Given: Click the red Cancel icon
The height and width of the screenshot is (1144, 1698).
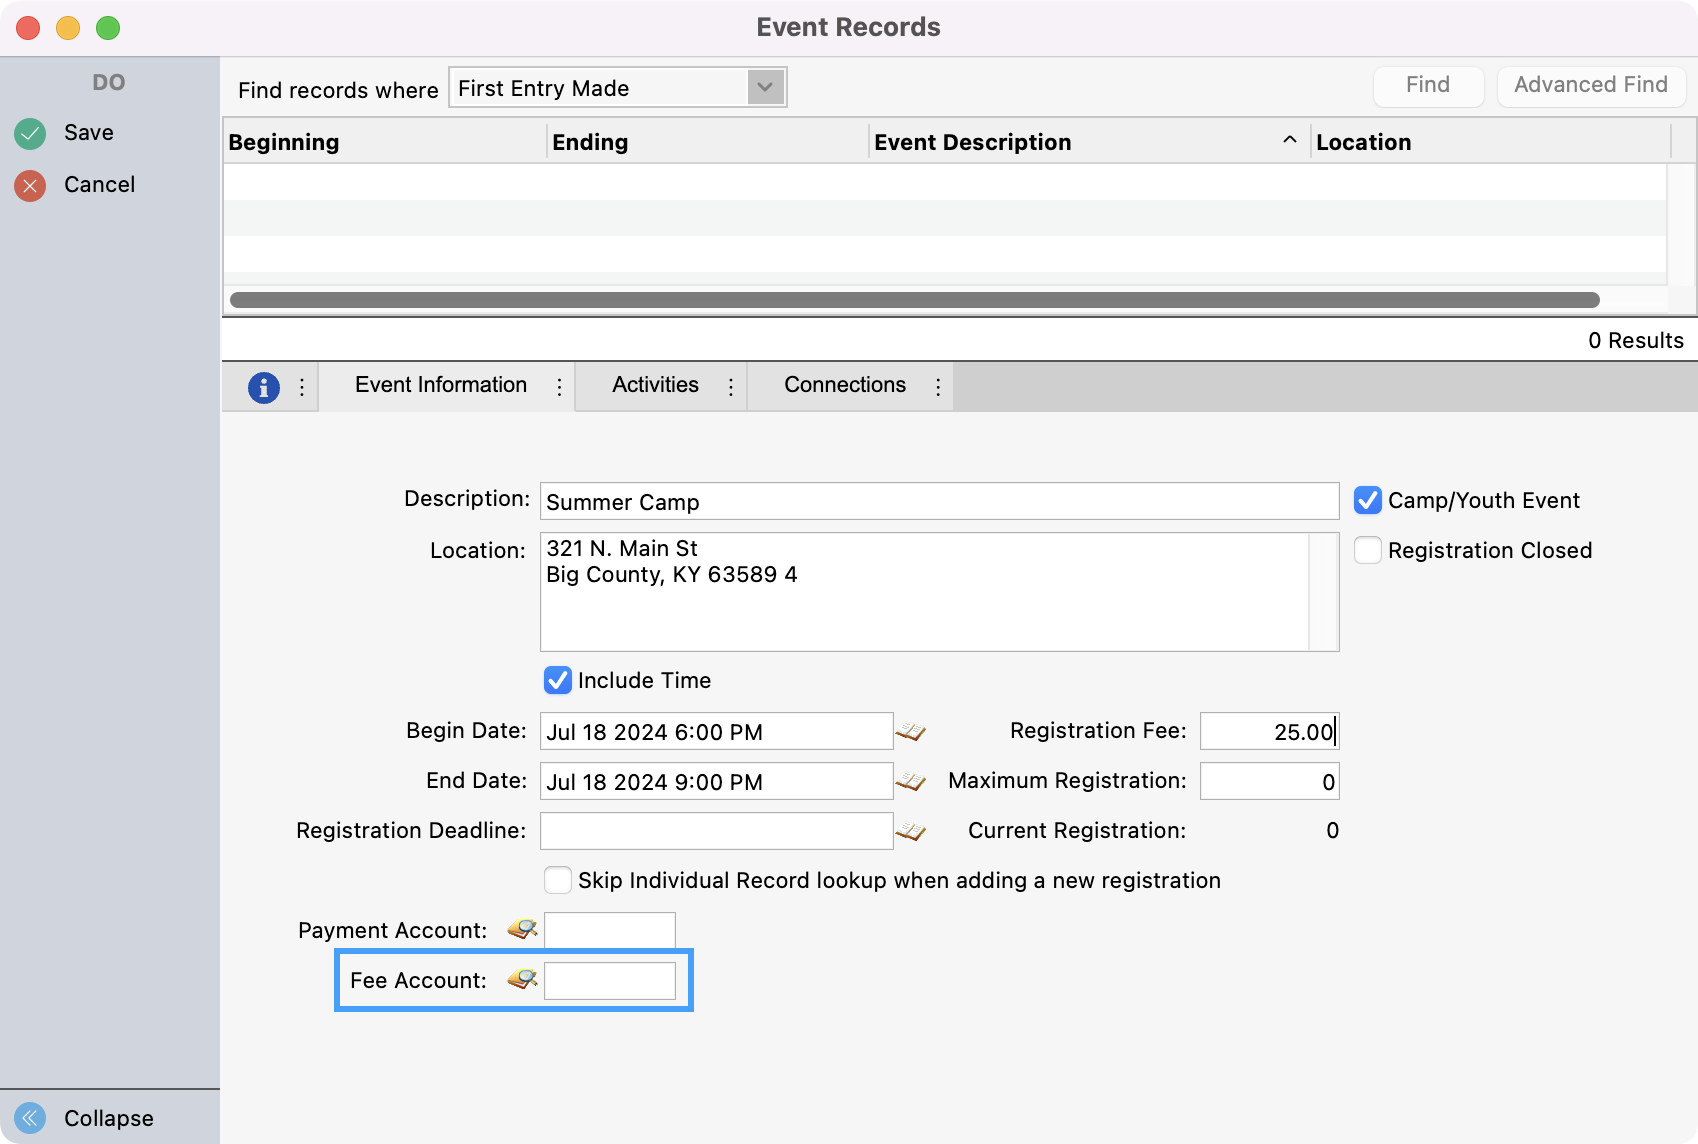Looking at the screenshot, I should (30, 185).
